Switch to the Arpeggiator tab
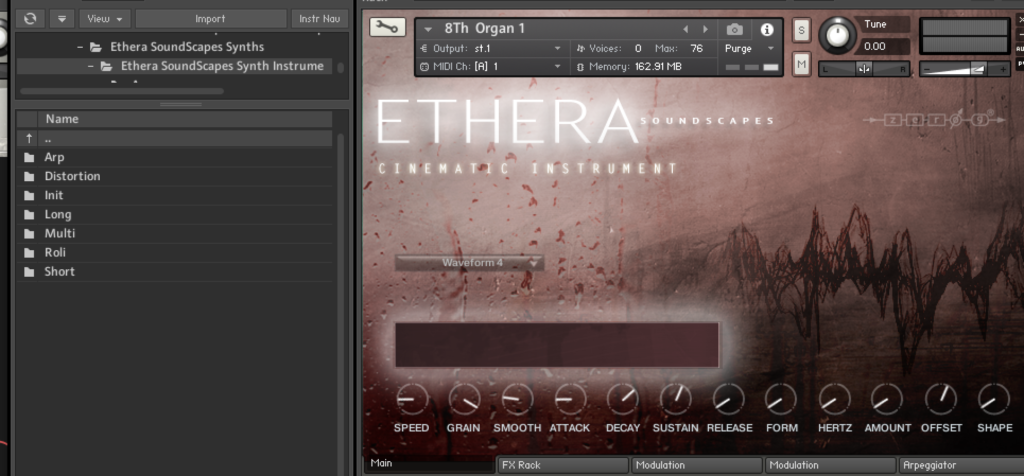The image size is (1024, 476). point(961,465)
